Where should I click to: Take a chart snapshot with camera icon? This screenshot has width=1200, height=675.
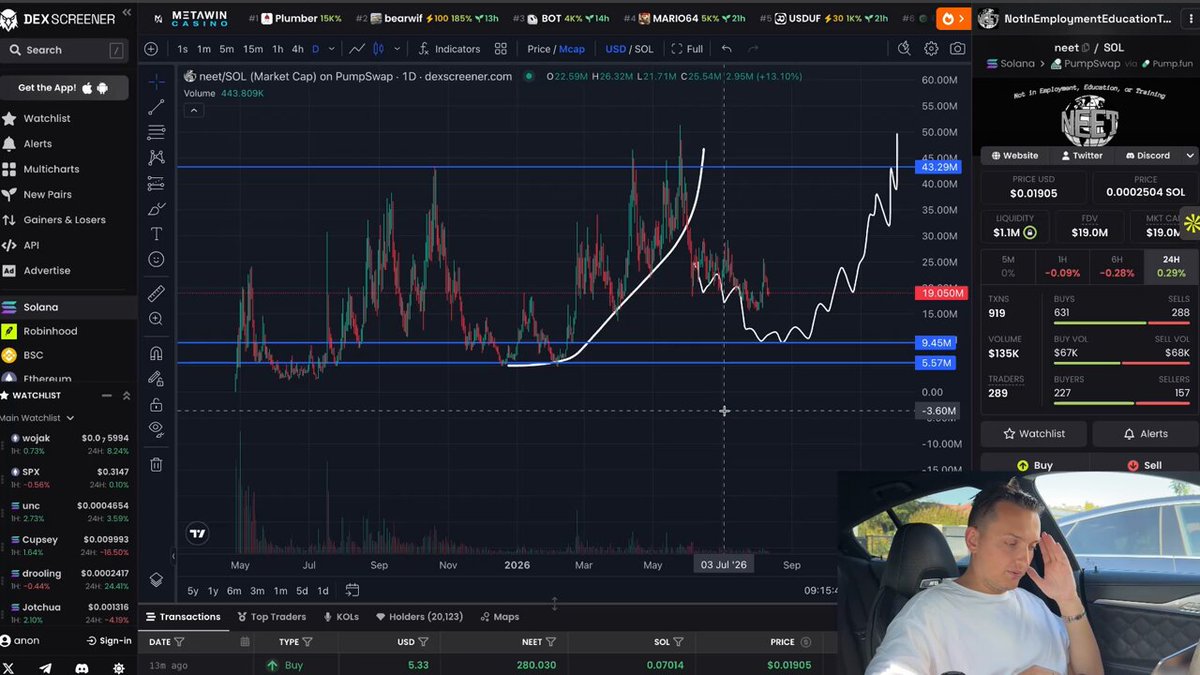tap(958, 49)
